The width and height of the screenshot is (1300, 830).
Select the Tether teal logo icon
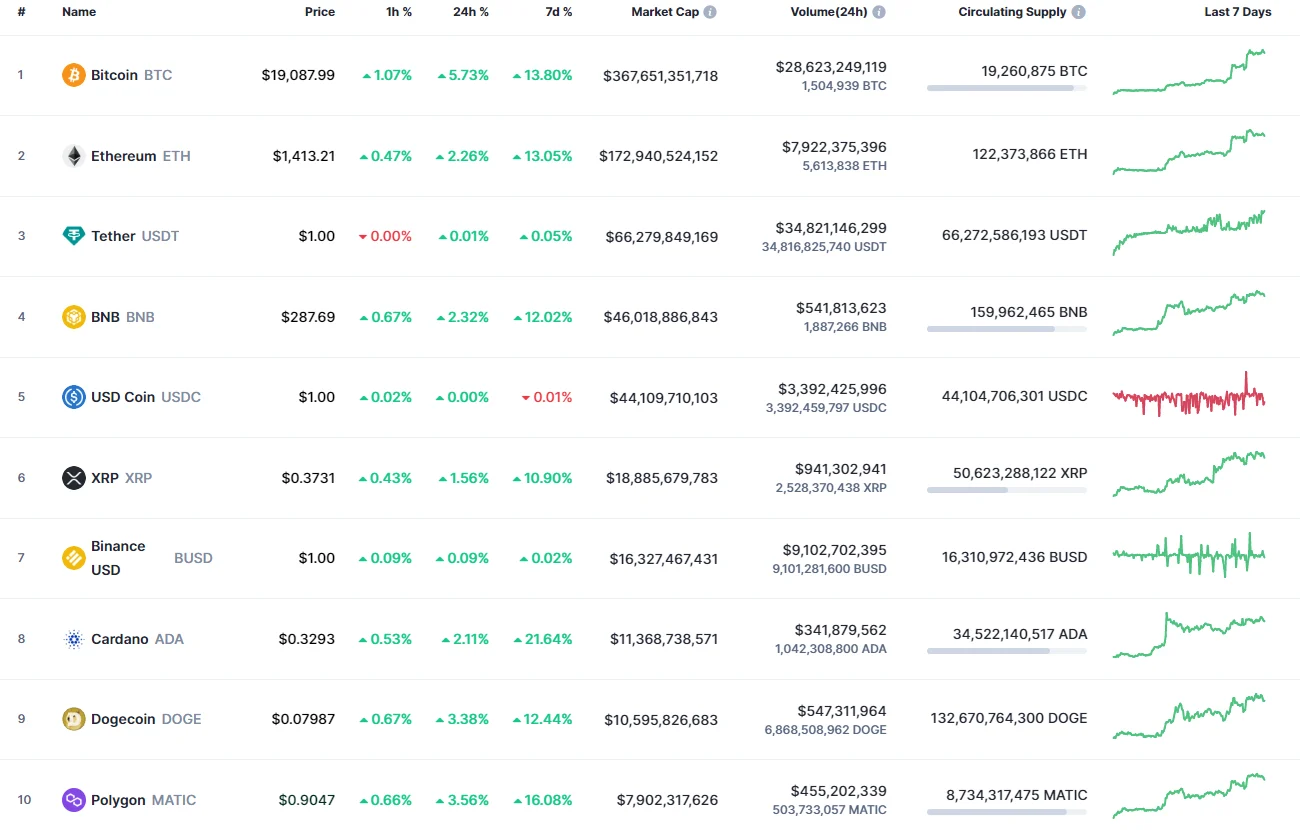click(x=73, y=235)
